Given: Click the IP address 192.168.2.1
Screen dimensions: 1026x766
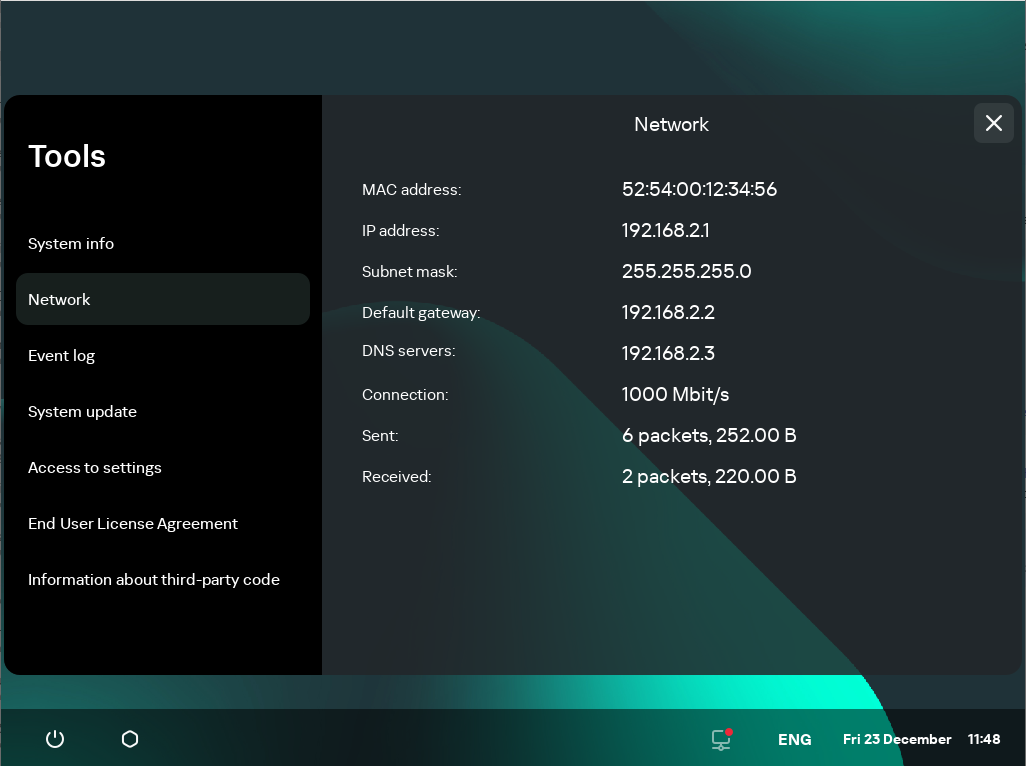Looking at the screenshot, I should point(665,230).
